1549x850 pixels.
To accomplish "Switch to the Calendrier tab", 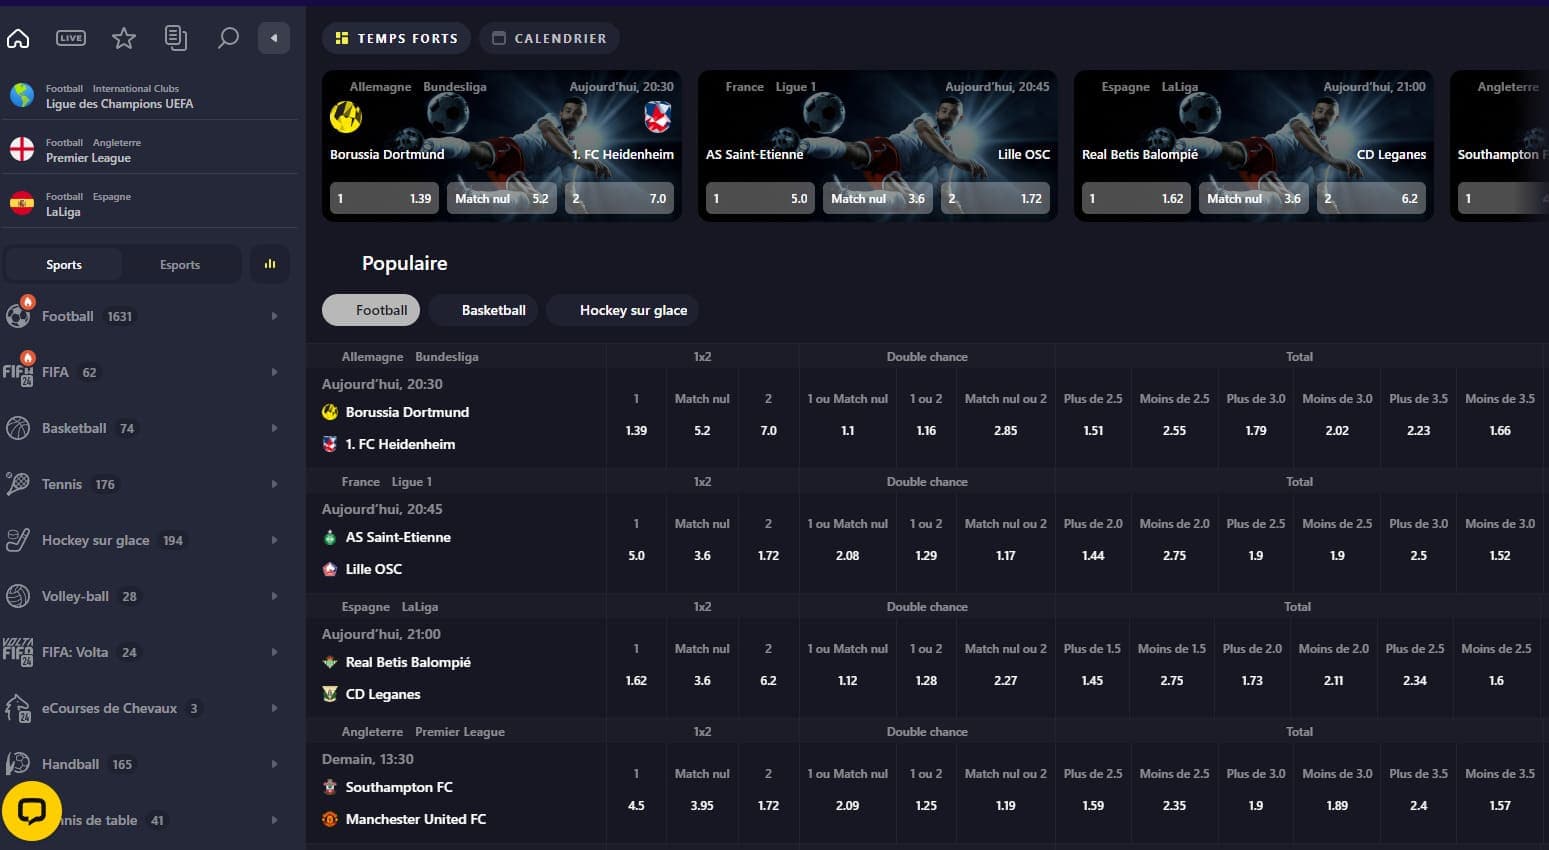I will click(x=549, y=38).
